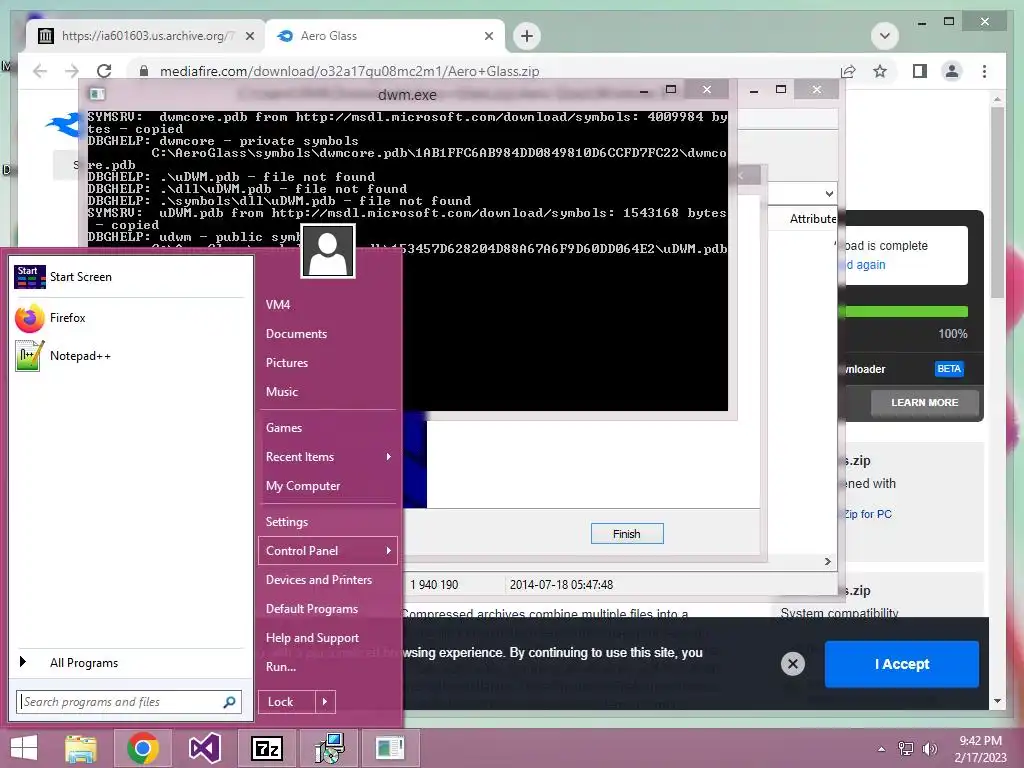
Task: Close the archive.org tab
Action: [x=249, y=36]
